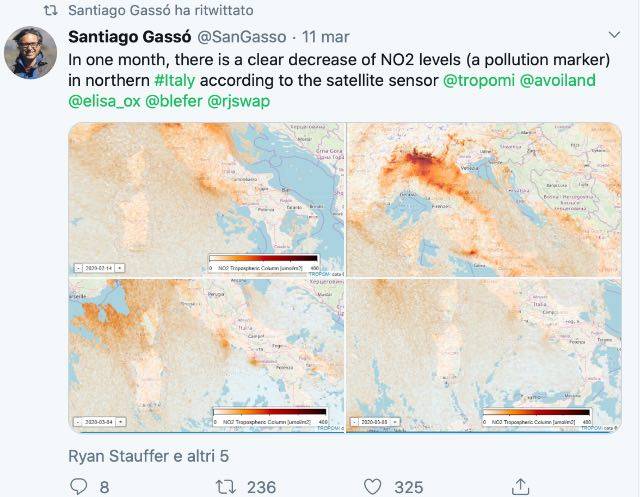Screen dimensions: 640x497
Task: Open Santiago Gassó's round profile photo
Action: click(31, 52)
